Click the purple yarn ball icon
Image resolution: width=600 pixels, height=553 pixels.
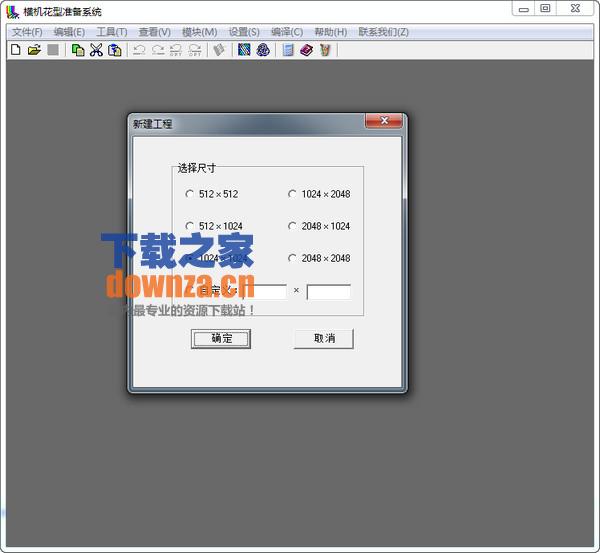tap(263, 49)
